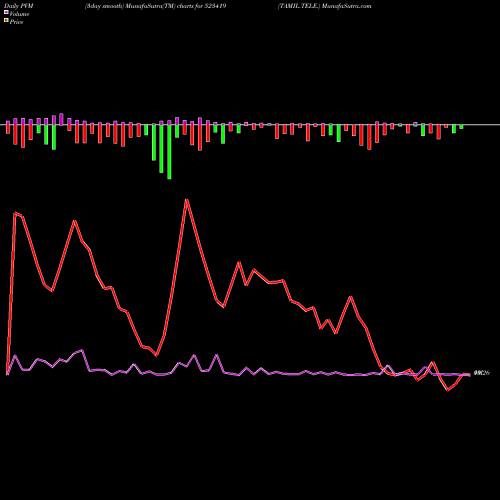This screenshot has width=500, height=500.
Task: Click the tallest green bar in the histogram
Action: (169, 152)
